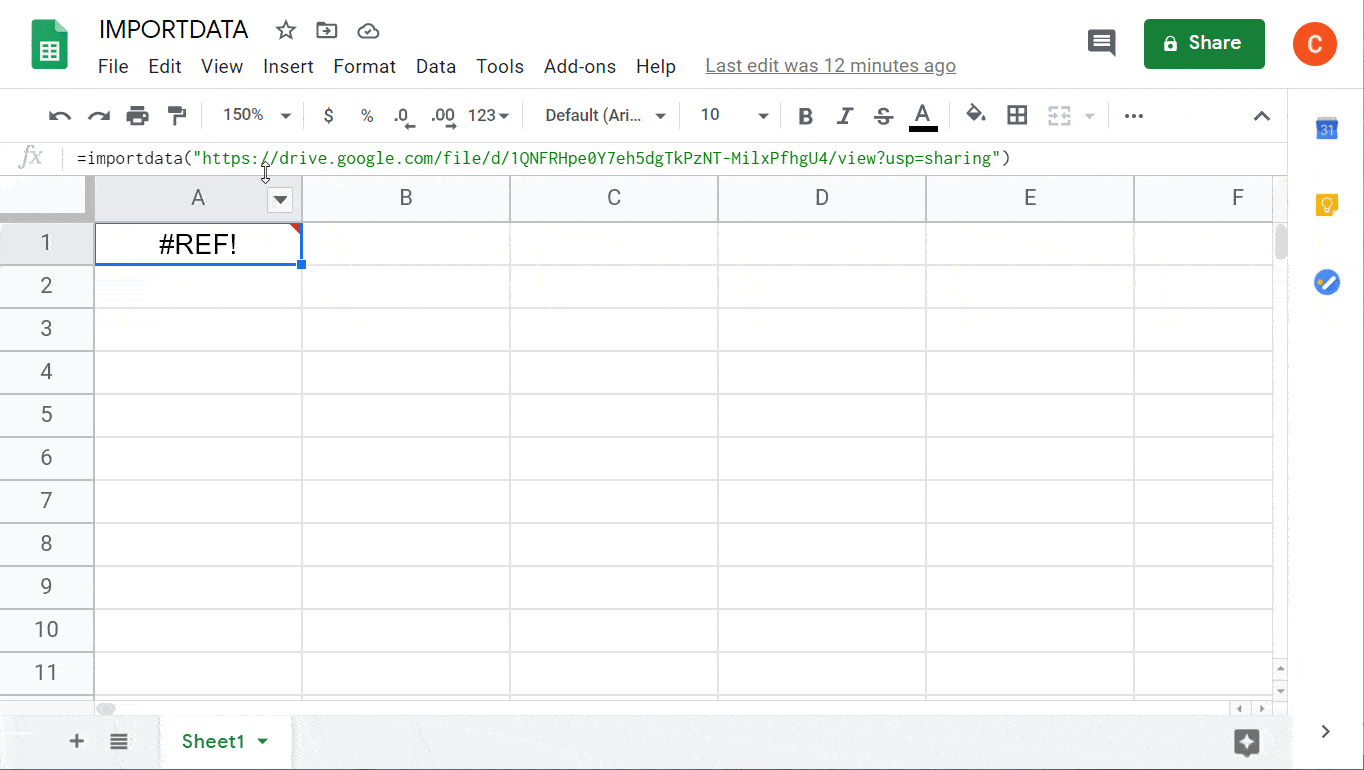This screenshot has width=1364, height=770.
Task: Toggle bold formatting
Action: (805, 115)
